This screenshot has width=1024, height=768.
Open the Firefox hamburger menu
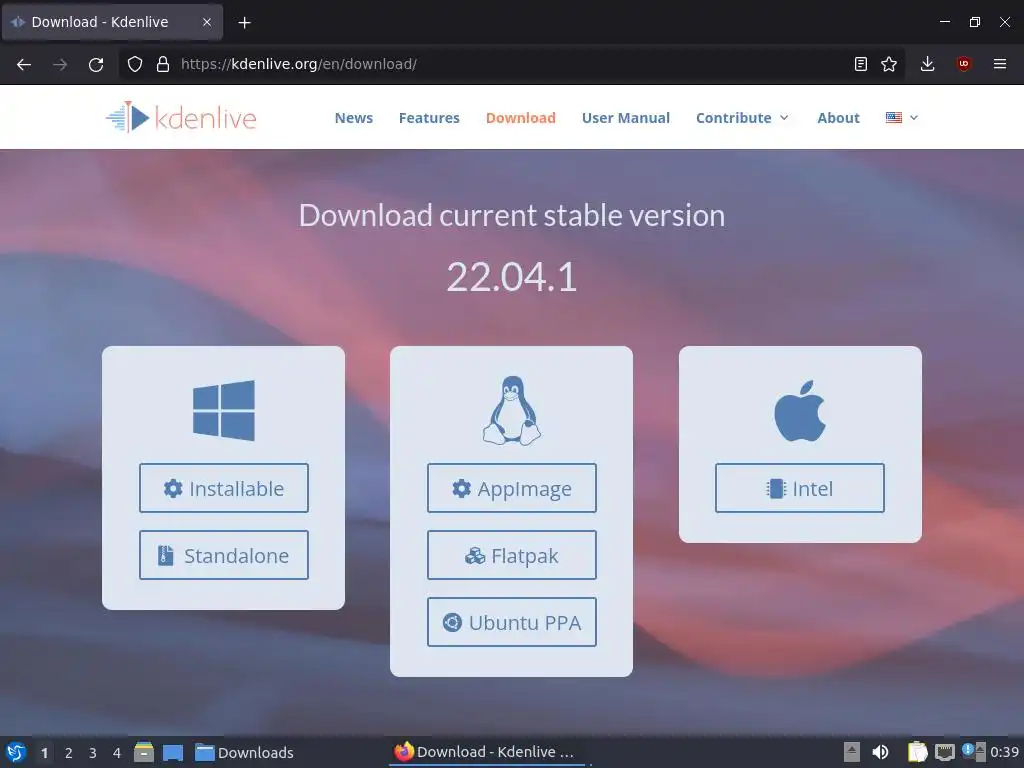coord(1000,64)
